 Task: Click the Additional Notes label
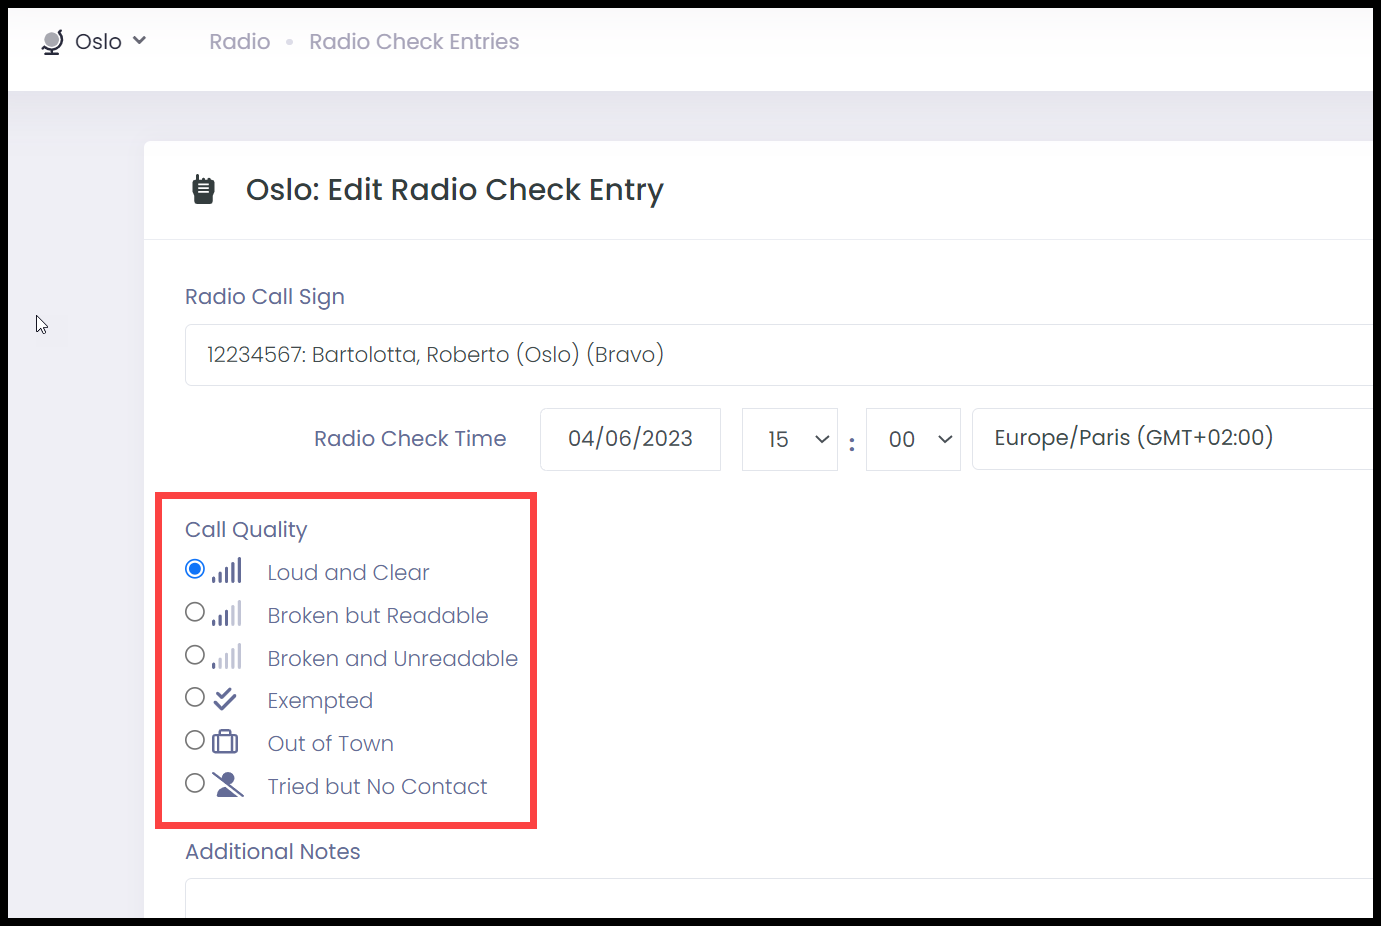[273, 852]
